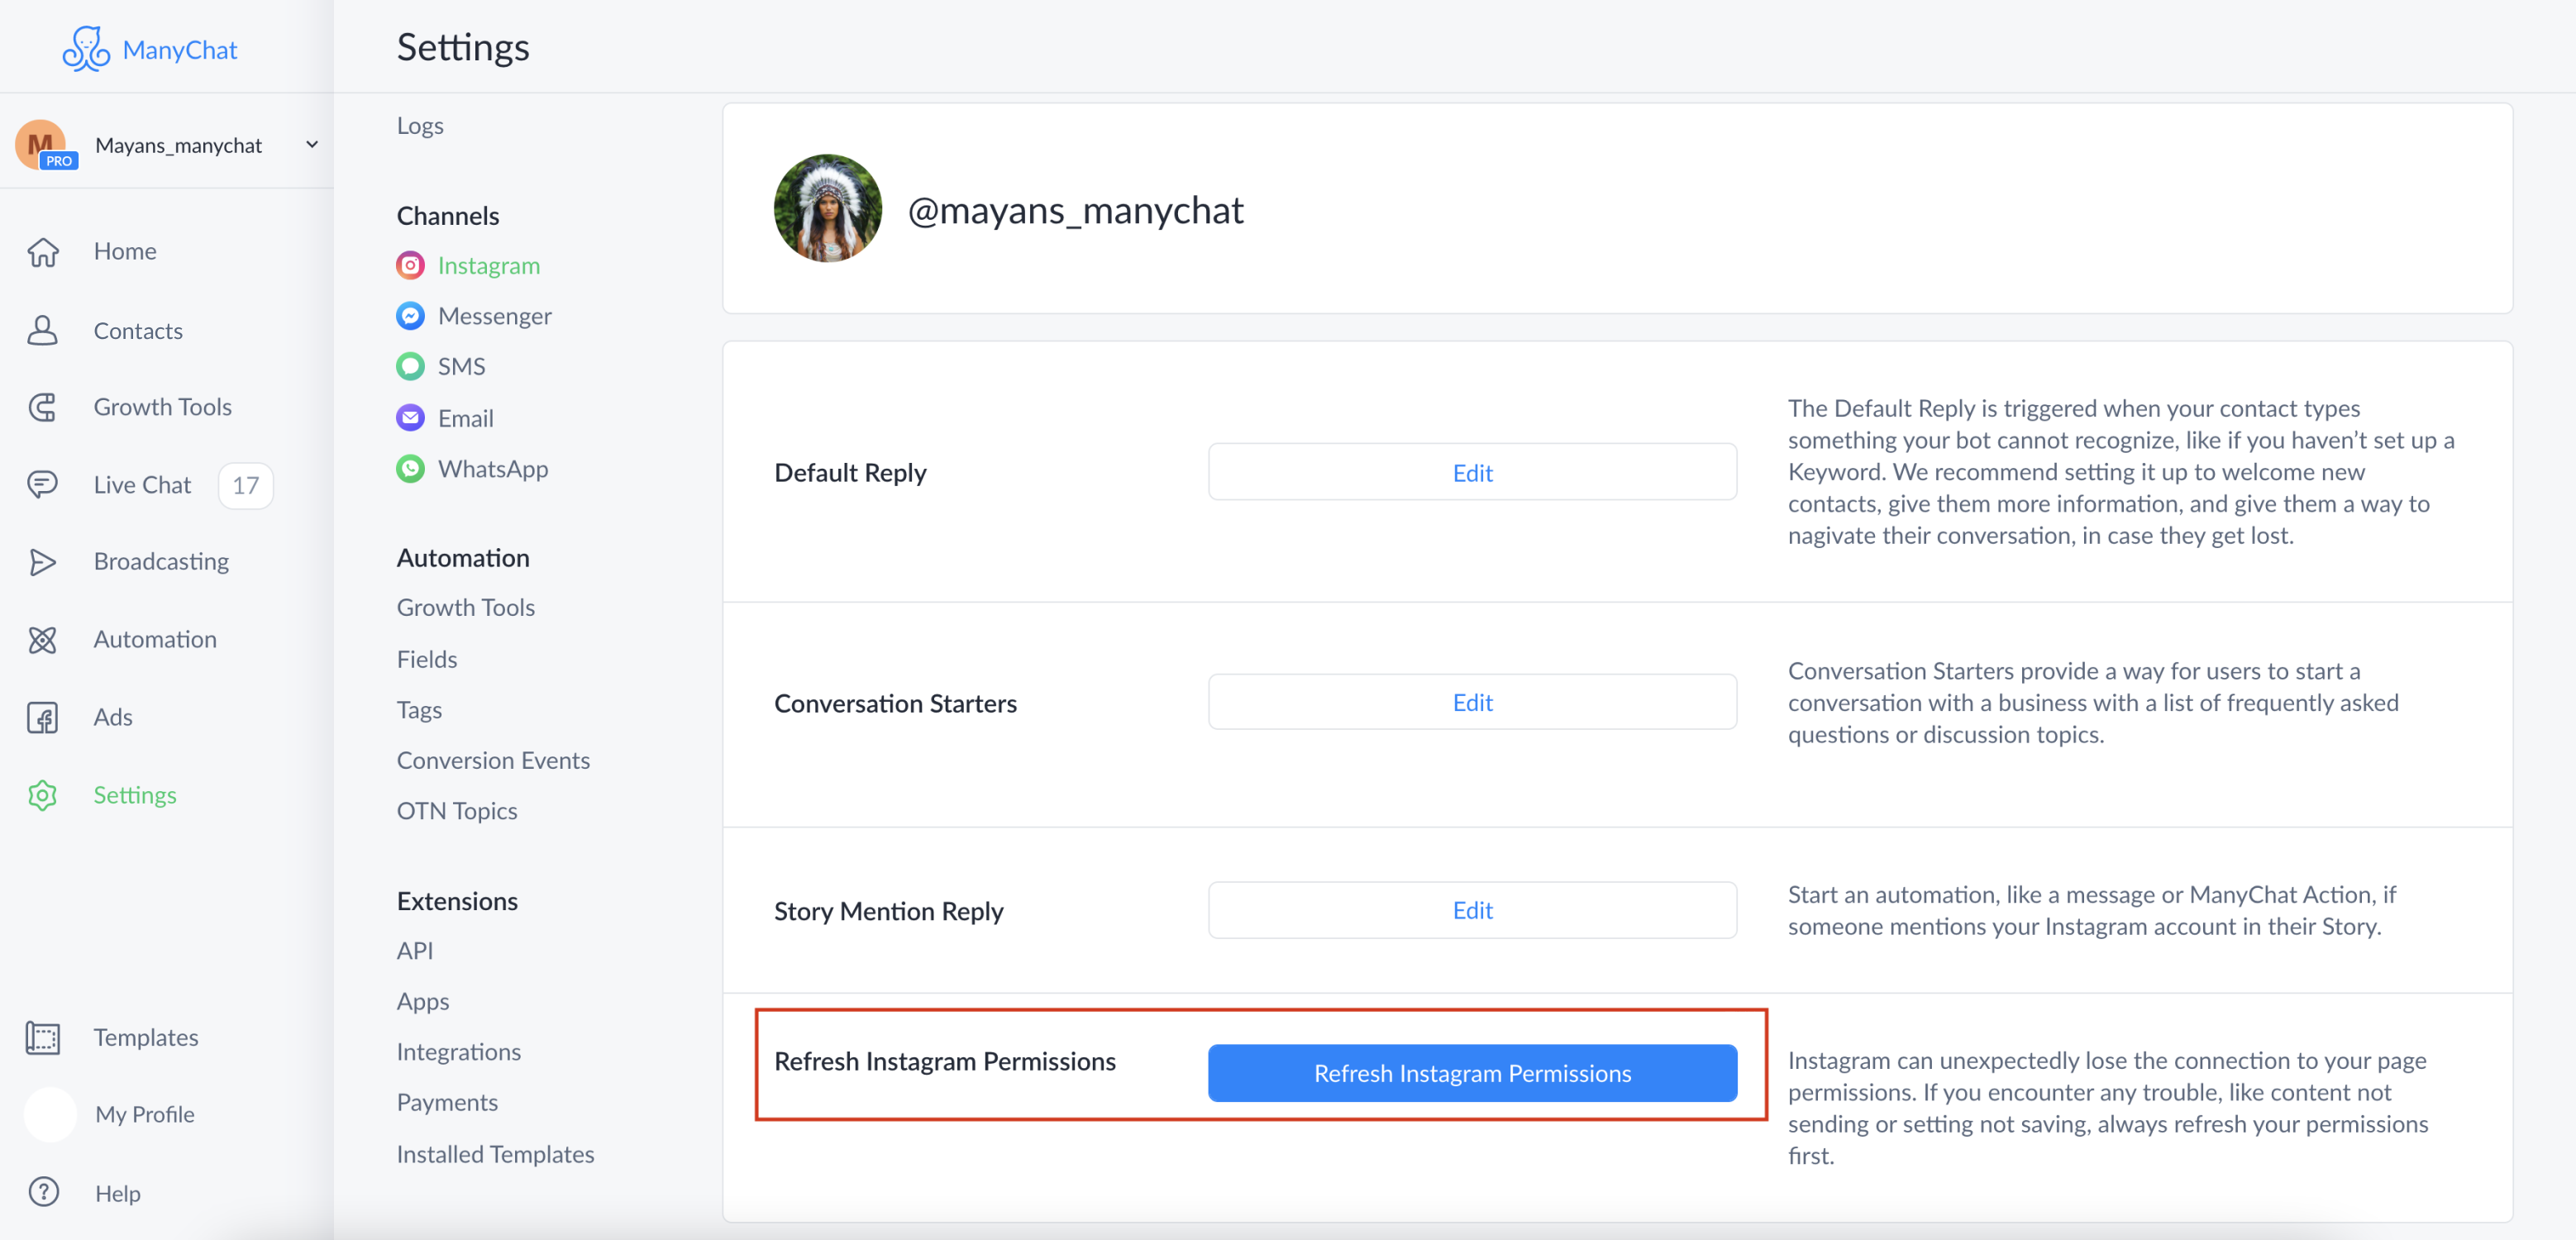Screen dimensions: 2576x1240
Task: Switch to the Logs tab
Action: pyautogui.click(x=420, y=125)
